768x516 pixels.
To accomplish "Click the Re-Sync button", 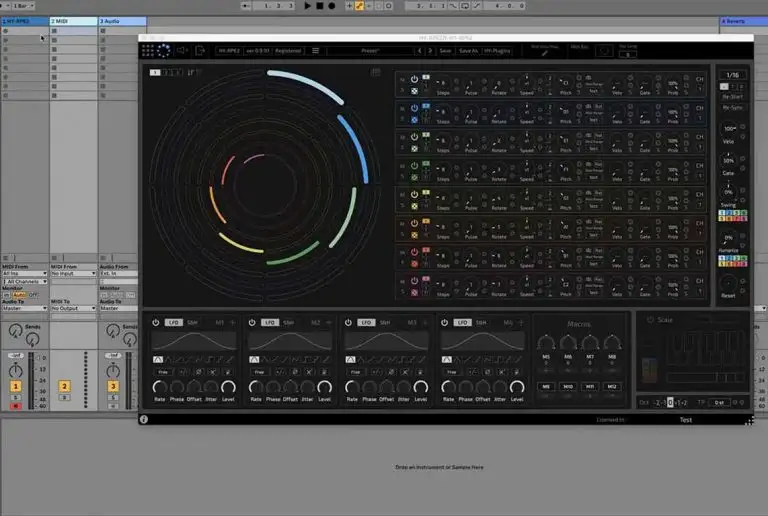I will 732,107.
